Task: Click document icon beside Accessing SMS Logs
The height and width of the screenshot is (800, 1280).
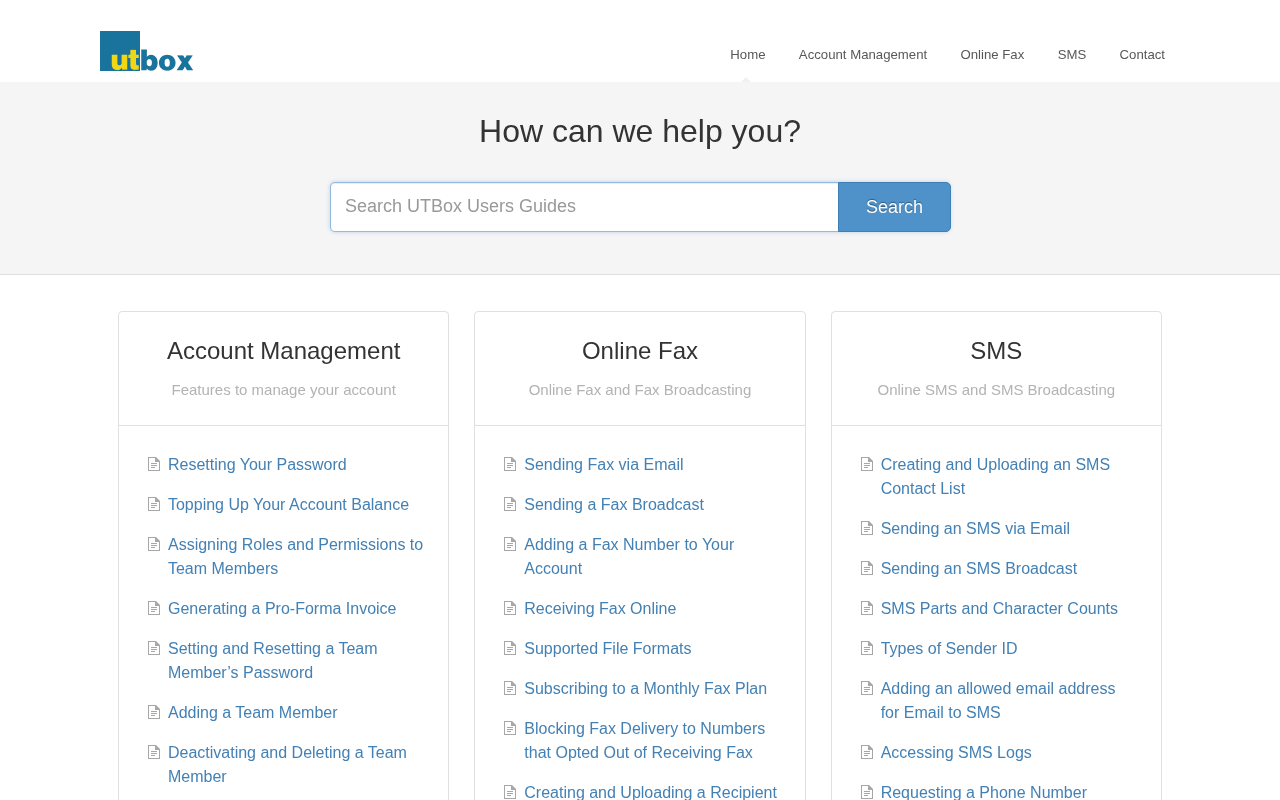Action: 867,752
